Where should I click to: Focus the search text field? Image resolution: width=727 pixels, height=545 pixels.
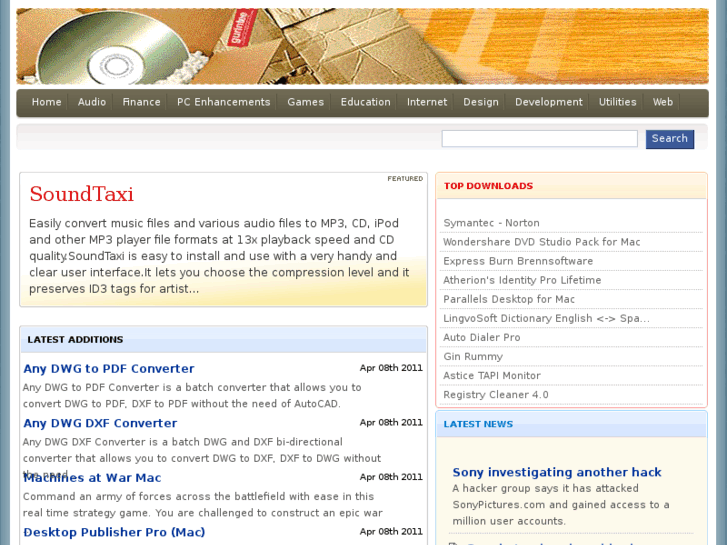tap(540, 139)
